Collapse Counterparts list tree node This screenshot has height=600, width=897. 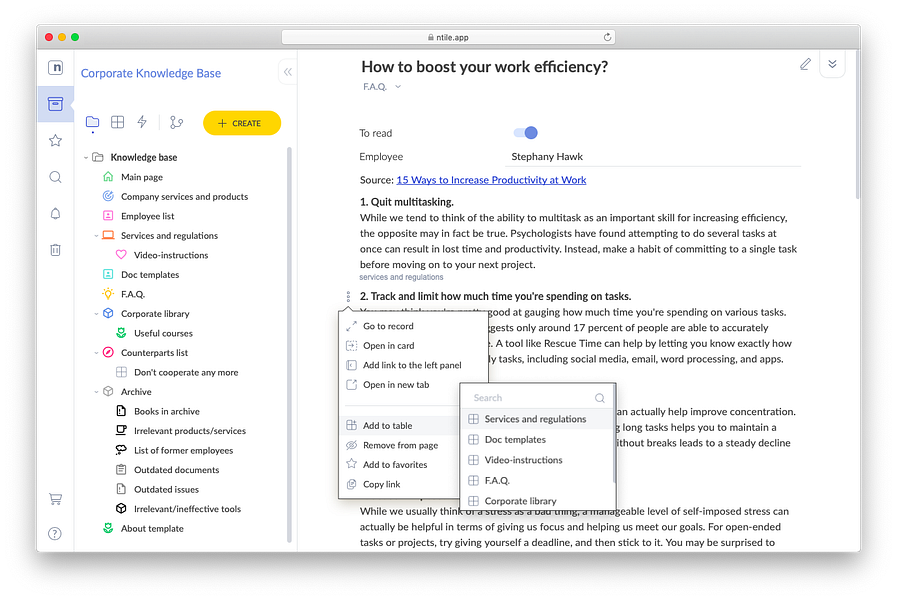point(96,353)
